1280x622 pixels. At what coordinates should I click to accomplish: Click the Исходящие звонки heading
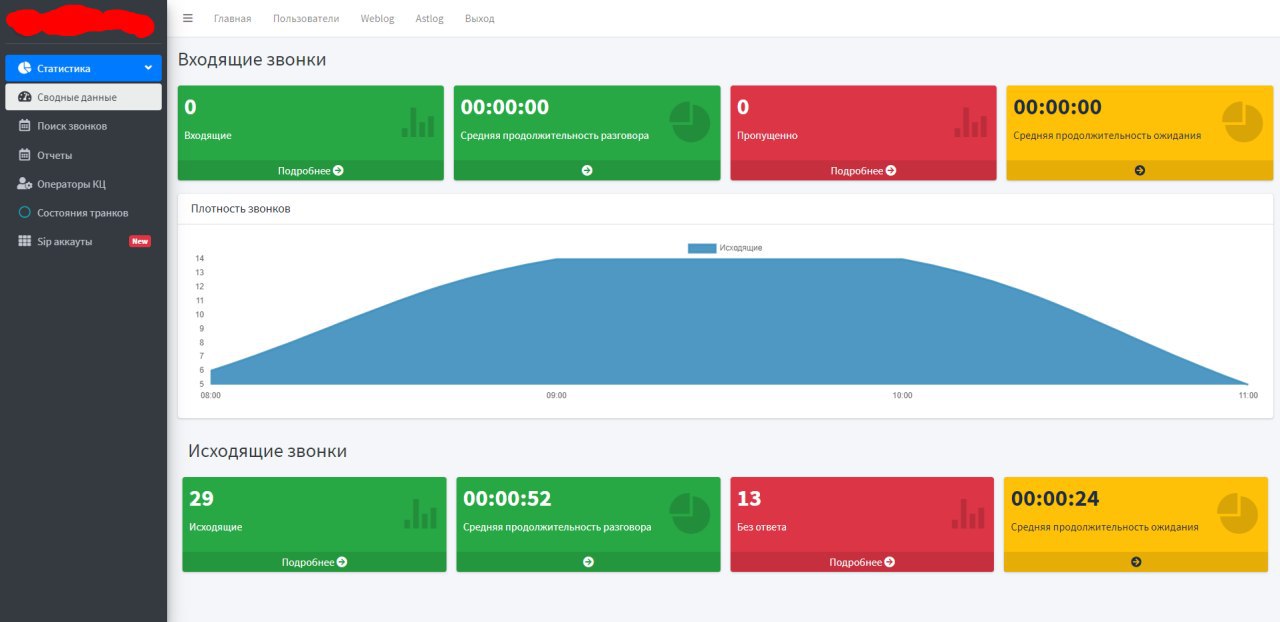(x=267, y=451)
